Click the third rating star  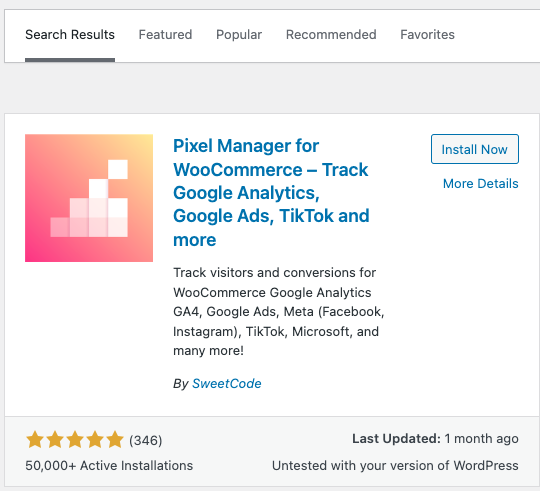tap(75, 440)
